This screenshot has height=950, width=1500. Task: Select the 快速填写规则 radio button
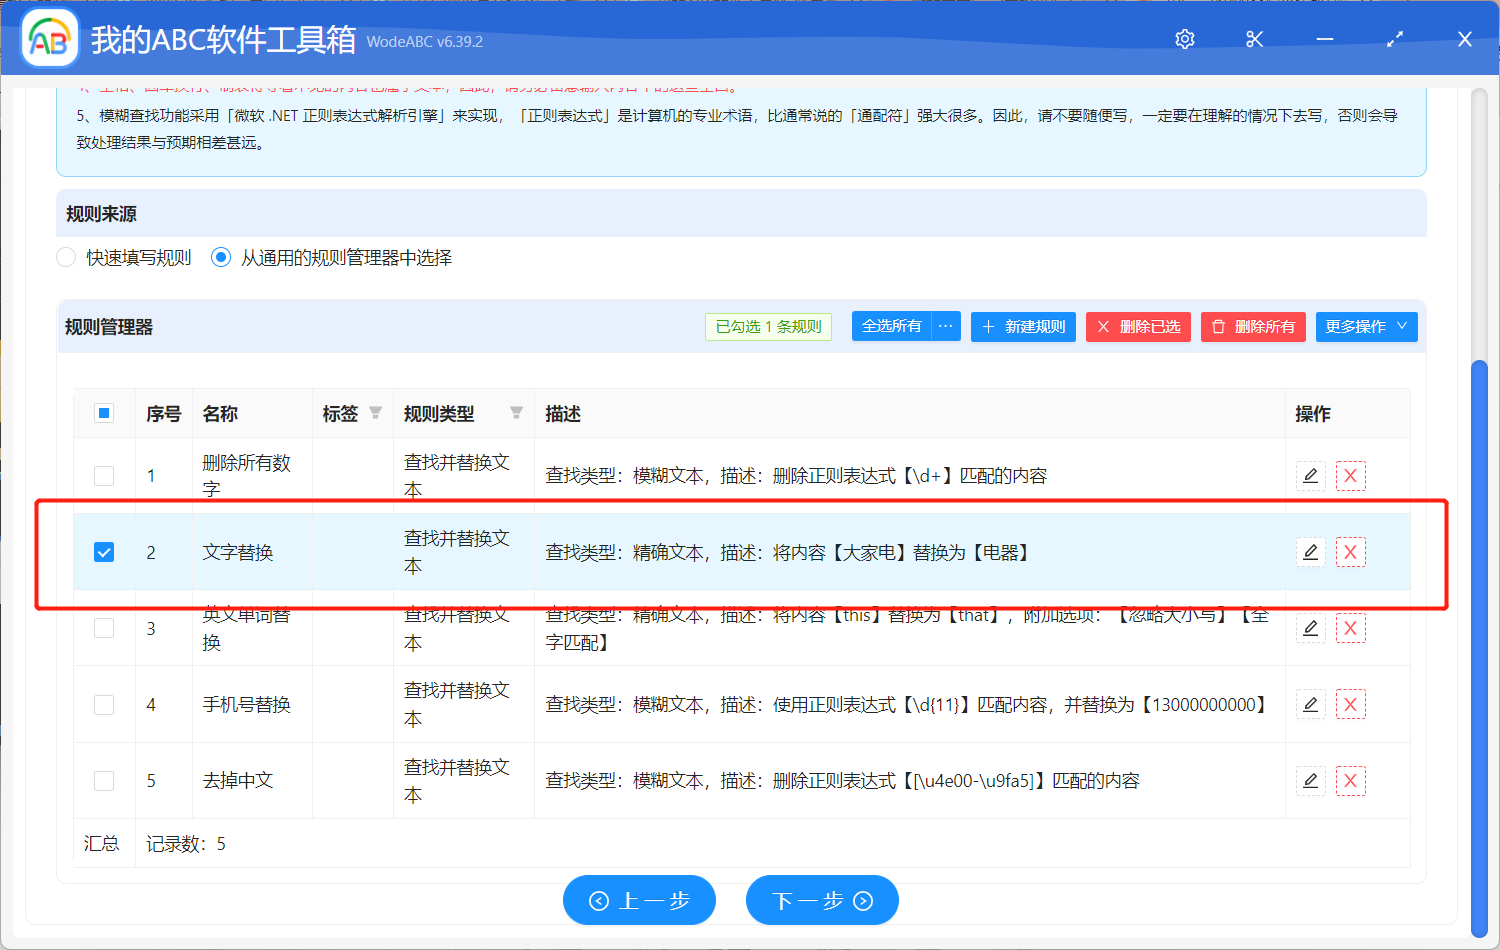pos(65,257)
